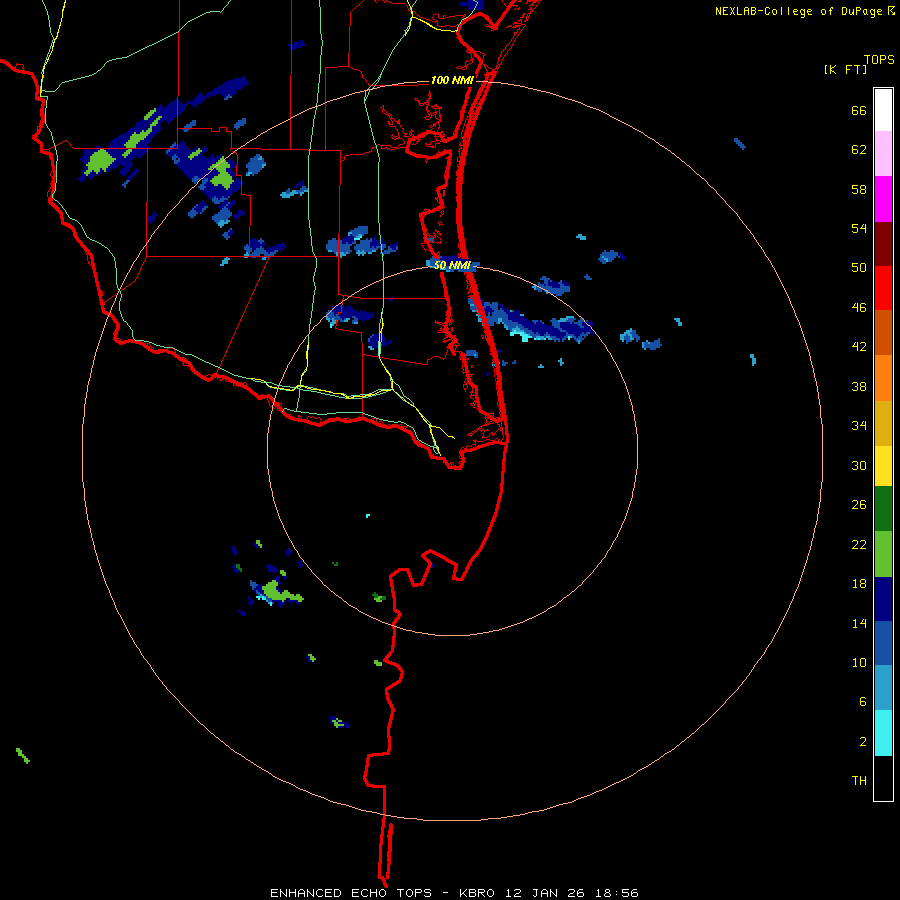900x900 pixels.
Task: Click the white 66 kft legend swatch
Action: [x=883, y=110]
